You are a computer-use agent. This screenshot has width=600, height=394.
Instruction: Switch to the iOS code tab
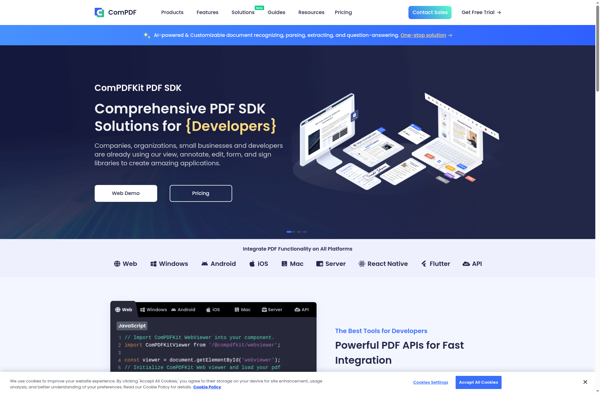pos(213,310)
